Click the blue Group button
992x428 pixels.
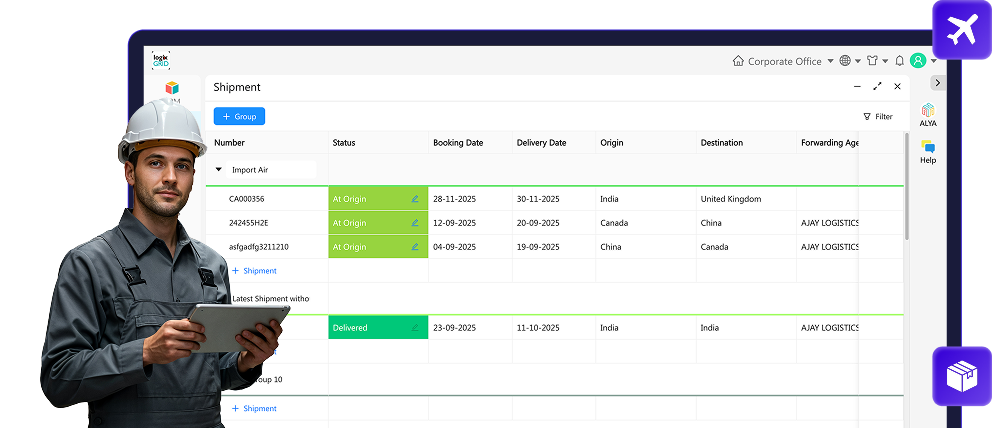point(239,117)
